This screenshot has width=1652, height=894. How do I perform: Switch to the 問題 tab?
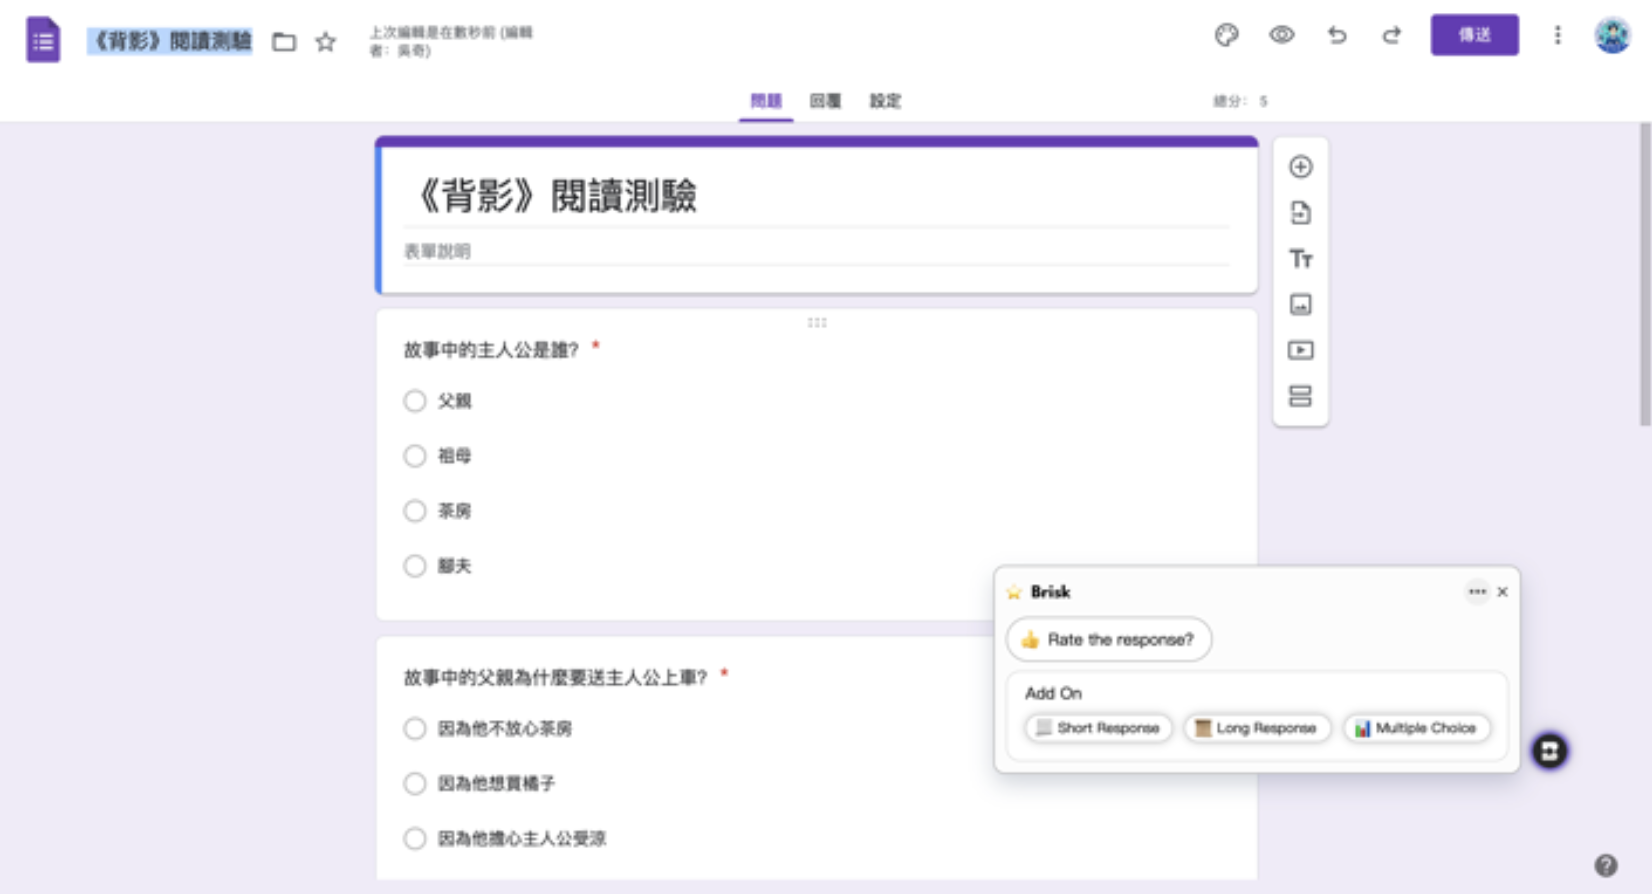pos(766,101)
